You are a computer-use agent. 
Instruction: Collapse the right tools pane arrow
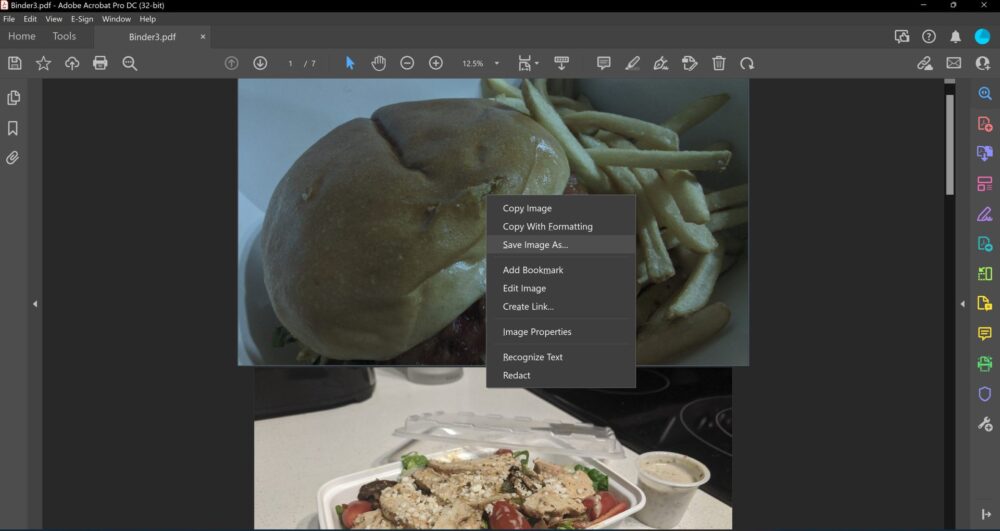(962, 304)
